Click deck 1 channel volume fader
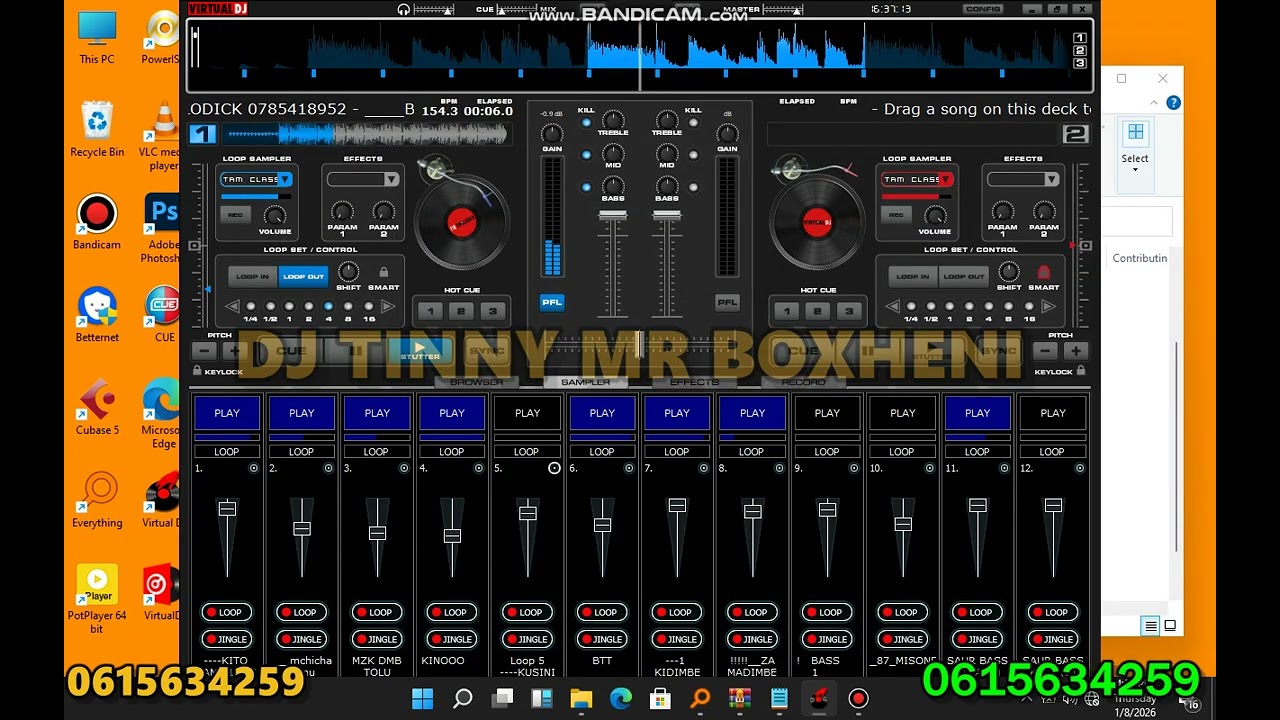Image resolution: width=1280 pixels, height=720 pixels. (613, 216)
